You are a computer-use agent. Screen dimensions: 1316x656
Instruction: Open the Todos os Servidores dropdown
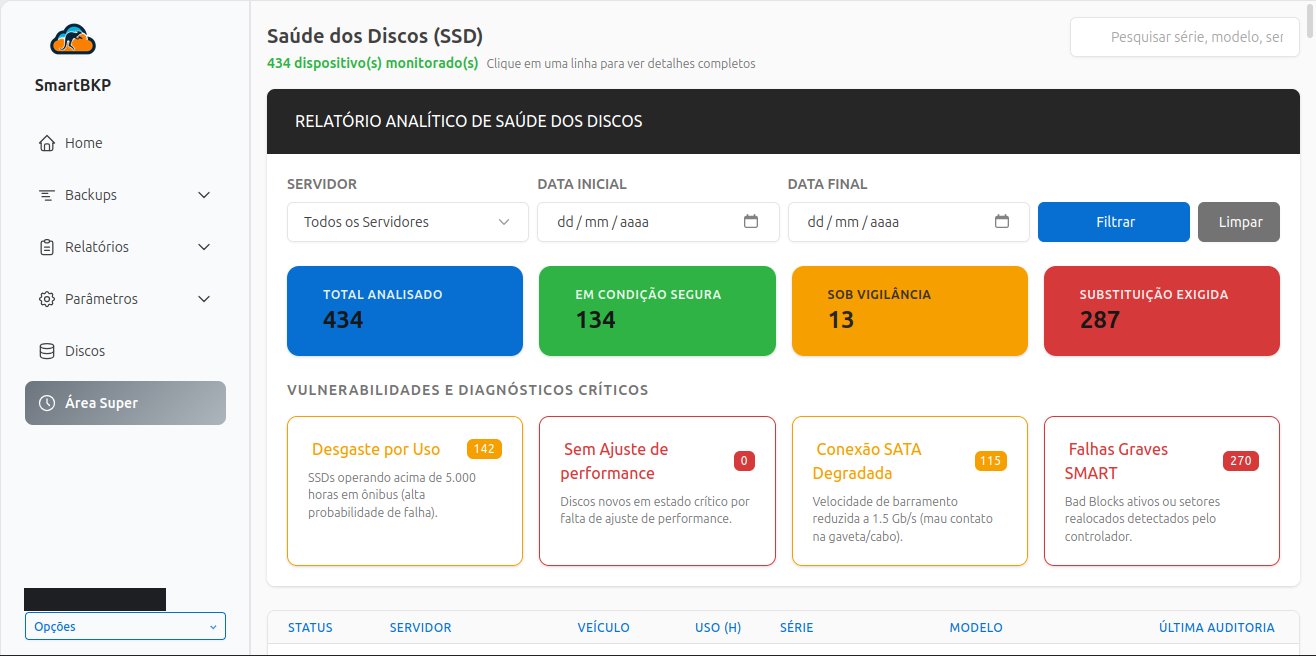click(x=408, y=222)
